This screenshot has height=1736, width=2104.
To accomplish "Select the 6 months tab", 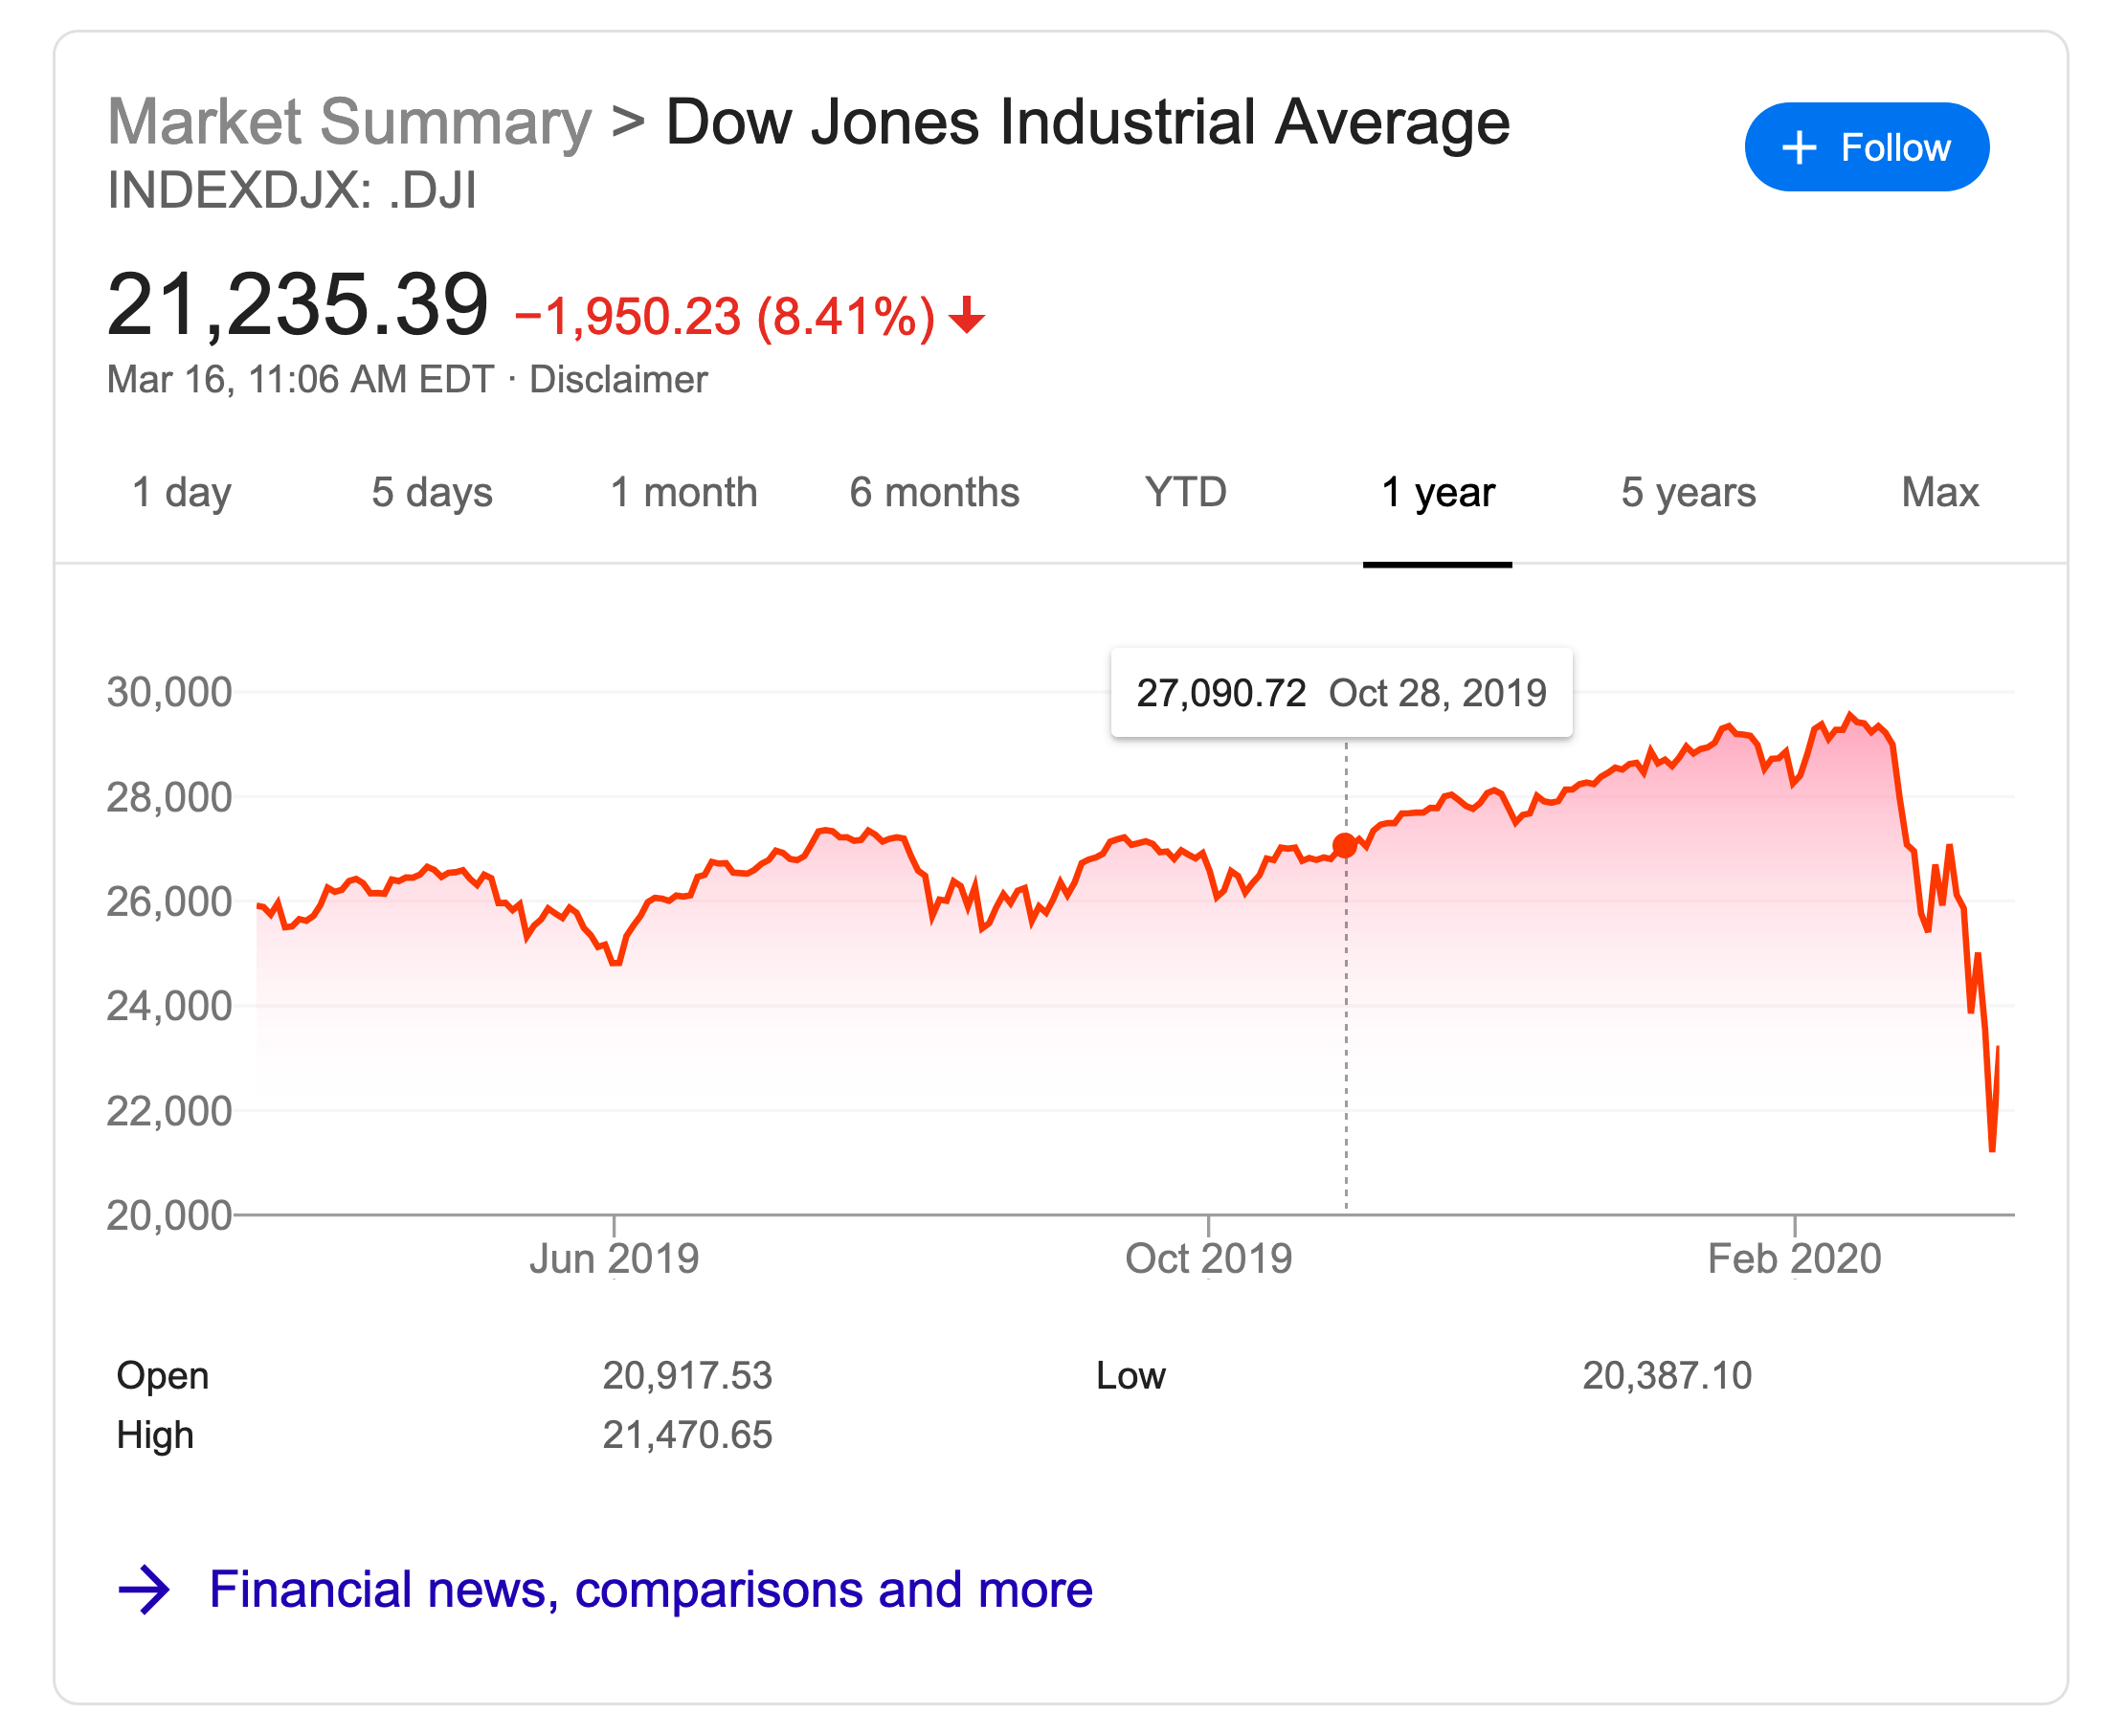I will (x=934, y=492).
